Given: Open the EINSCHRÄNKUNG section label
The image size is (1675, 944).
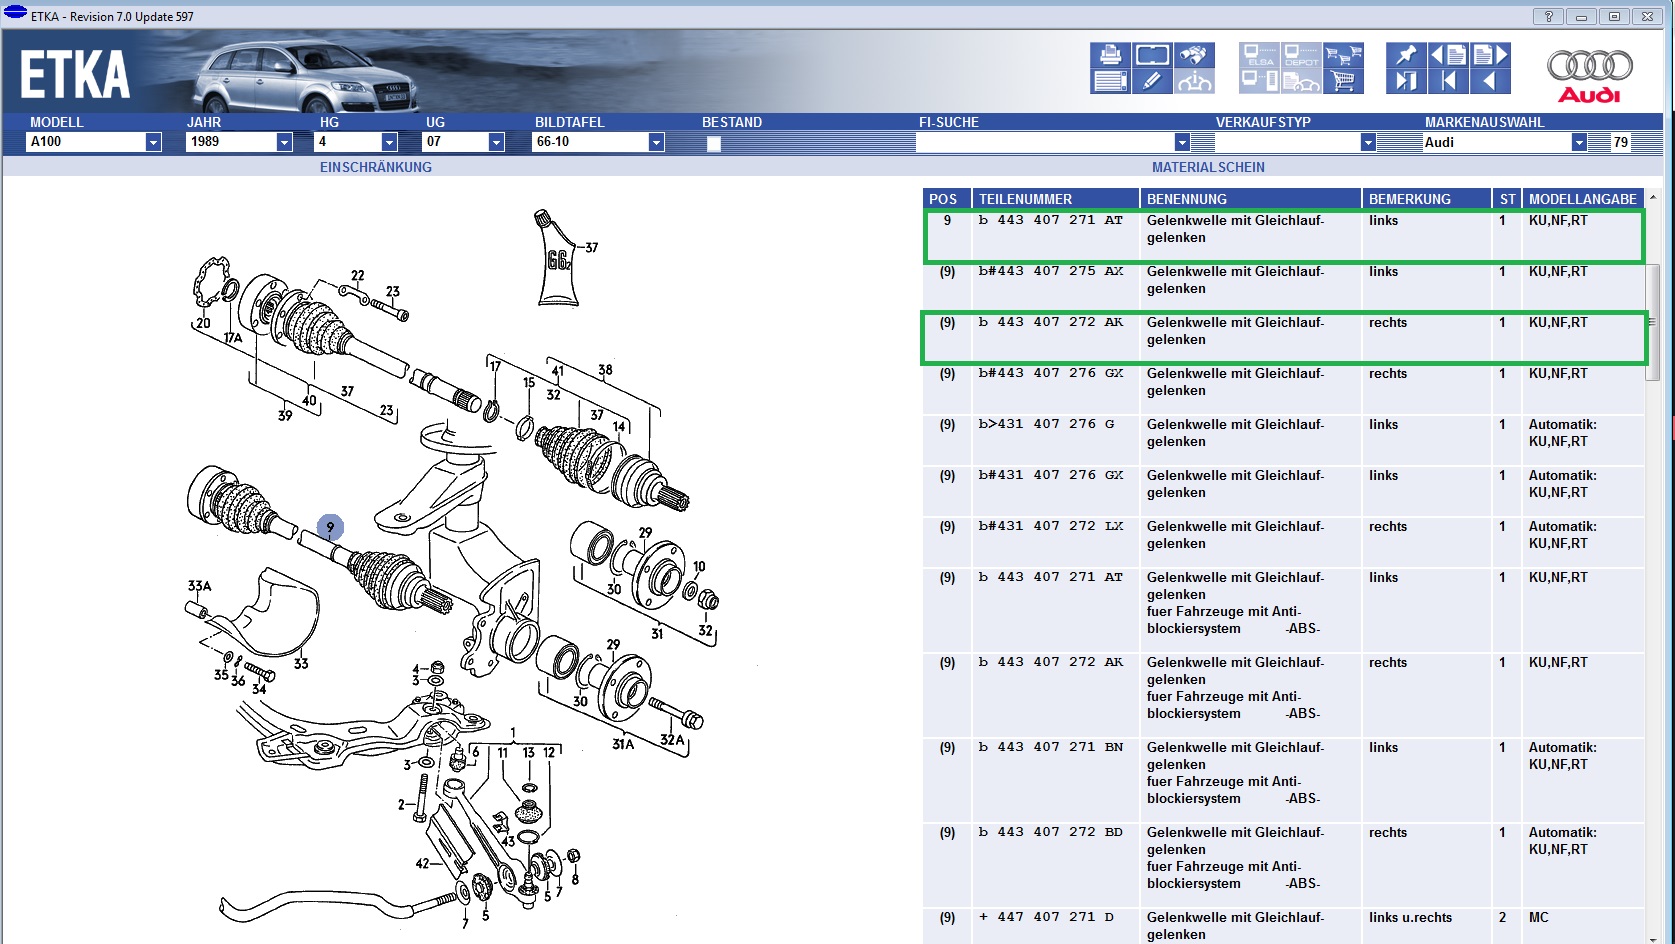Looking at the screenshot, I should 376,167.
